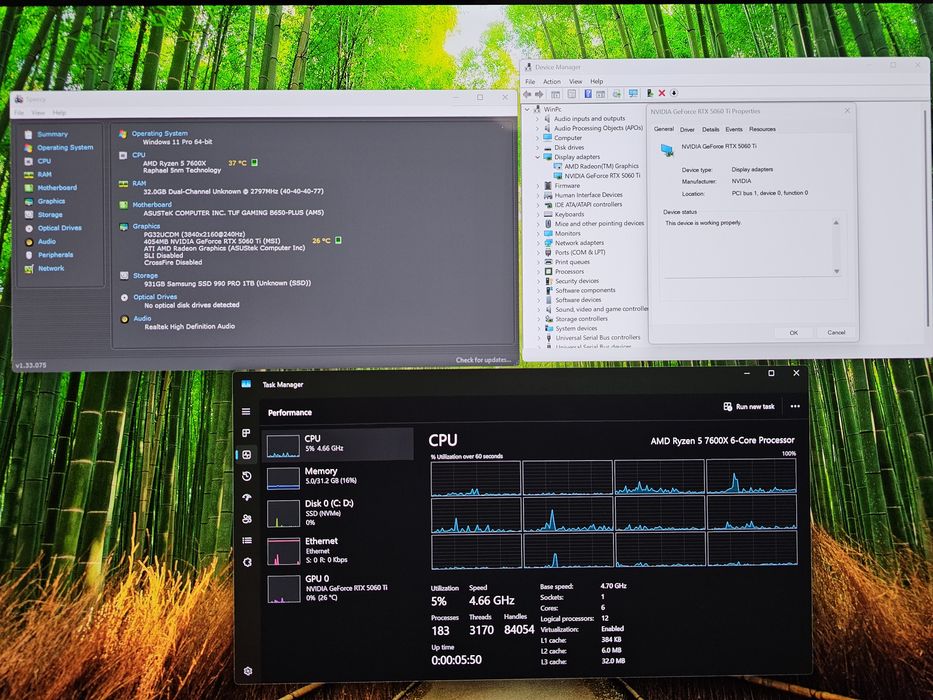The image size is (933, 700).
Task: Switch to Driver tab in RTX 5060 Ti Properties
Action: coord(687,129)
